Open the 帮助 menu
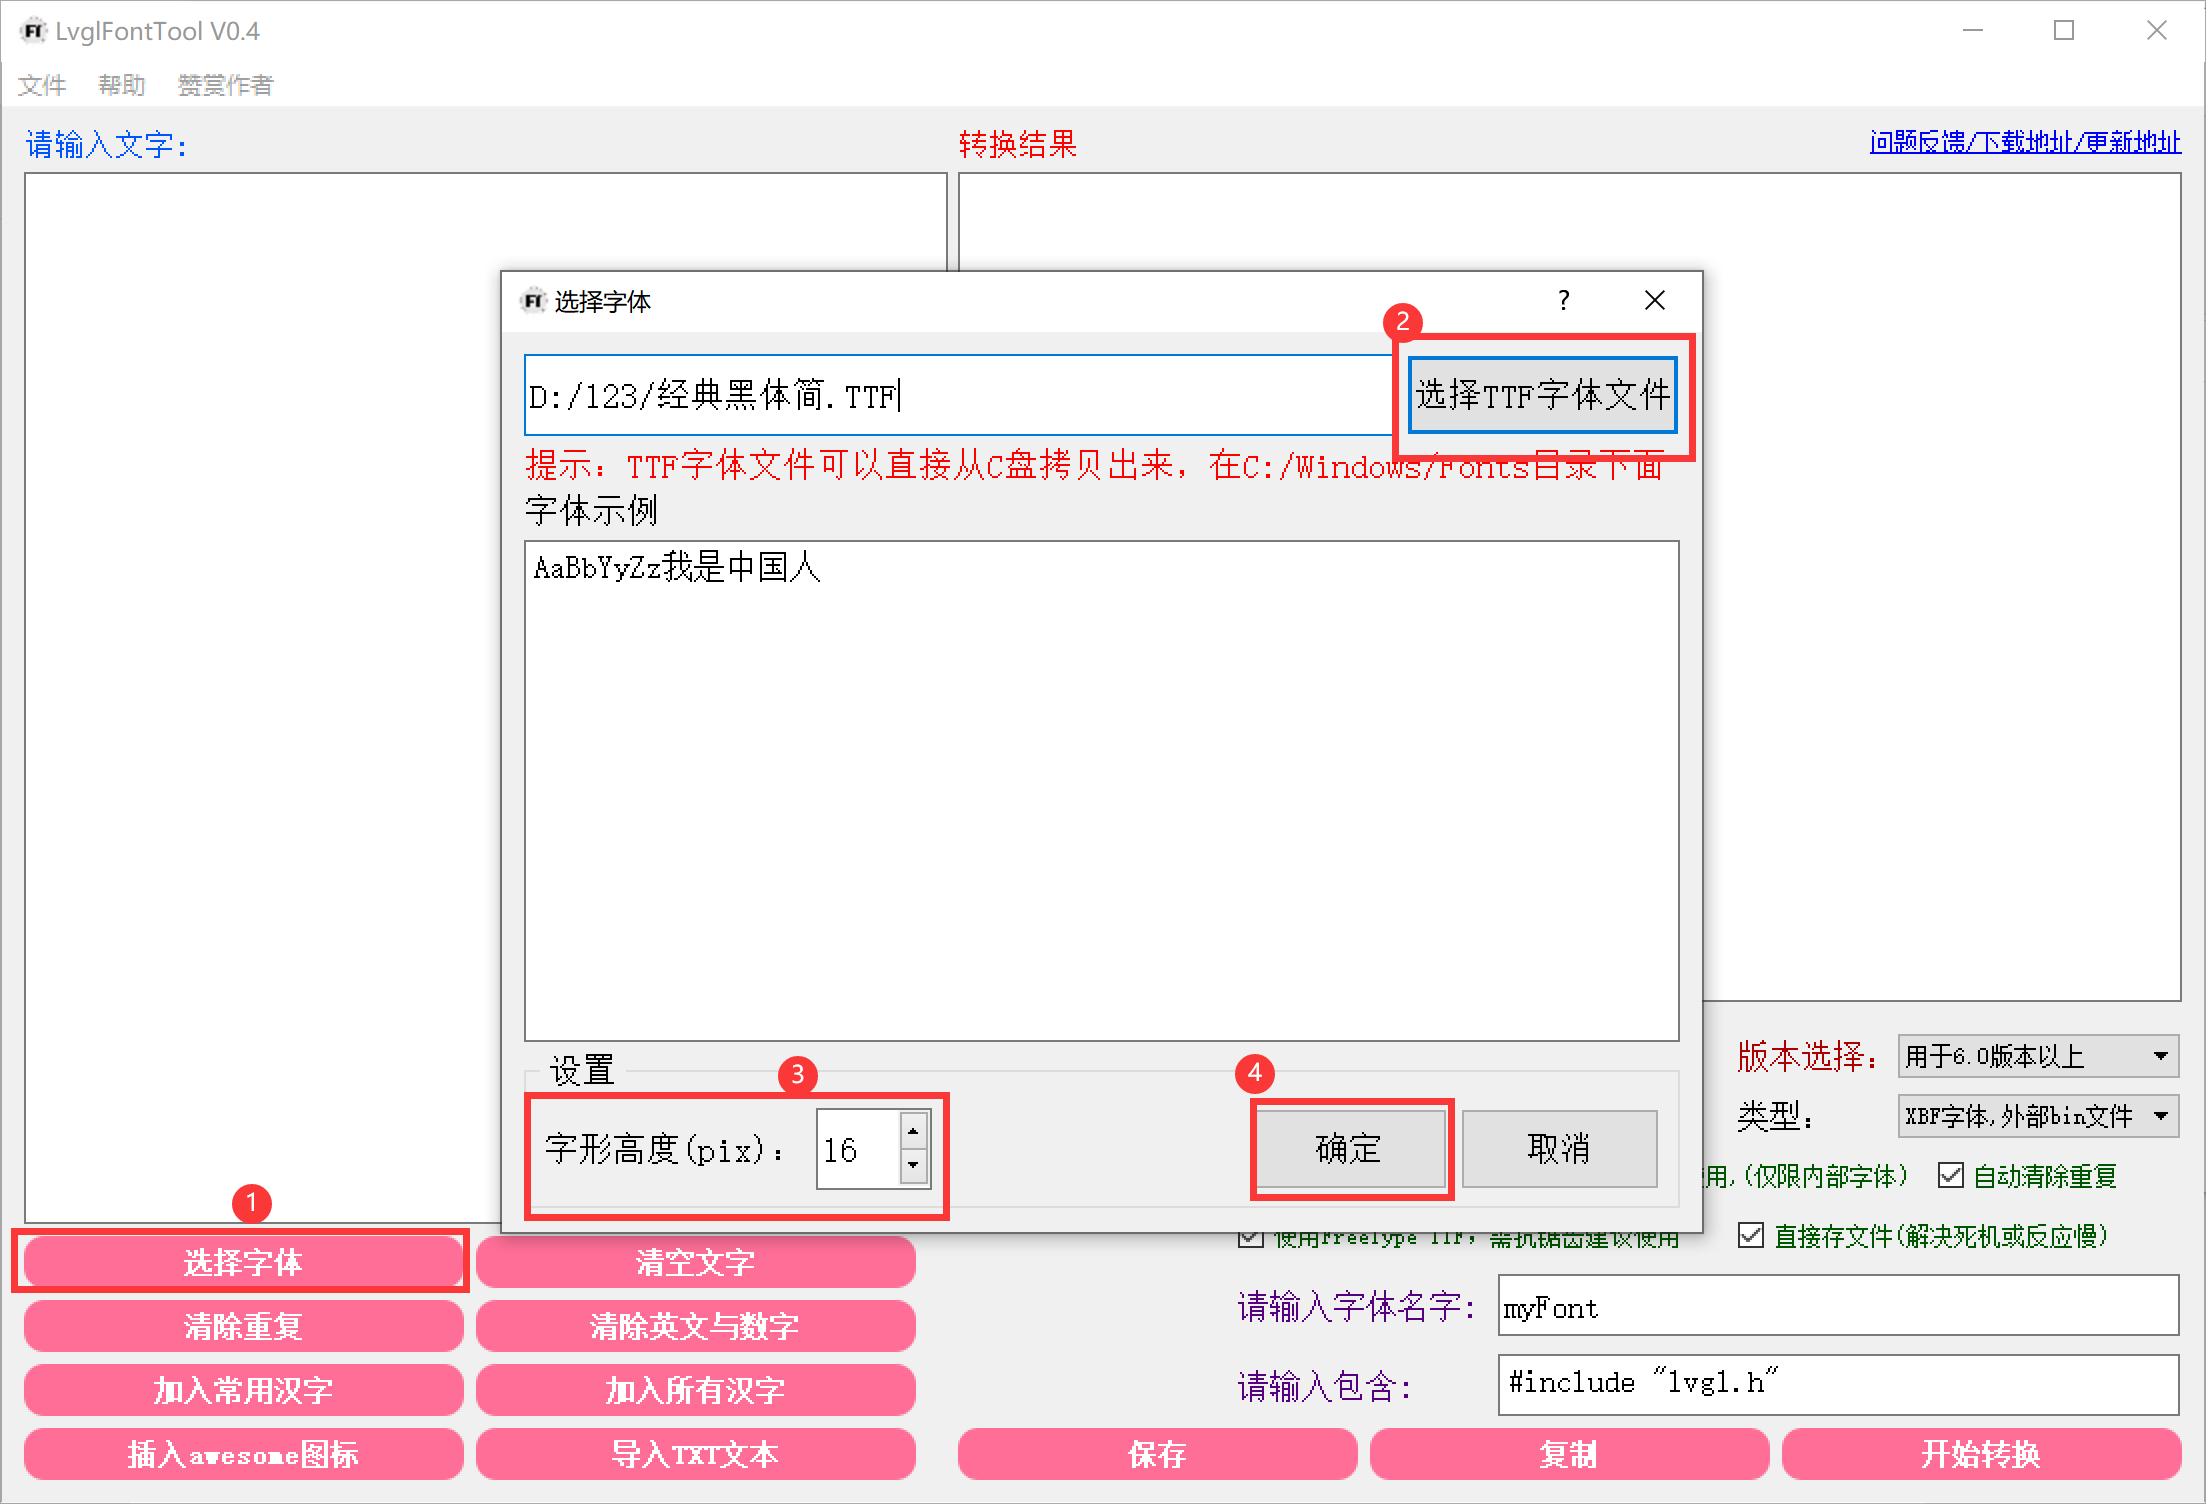The height and width of the screenshot is (1504, 2206). point(122,85)
